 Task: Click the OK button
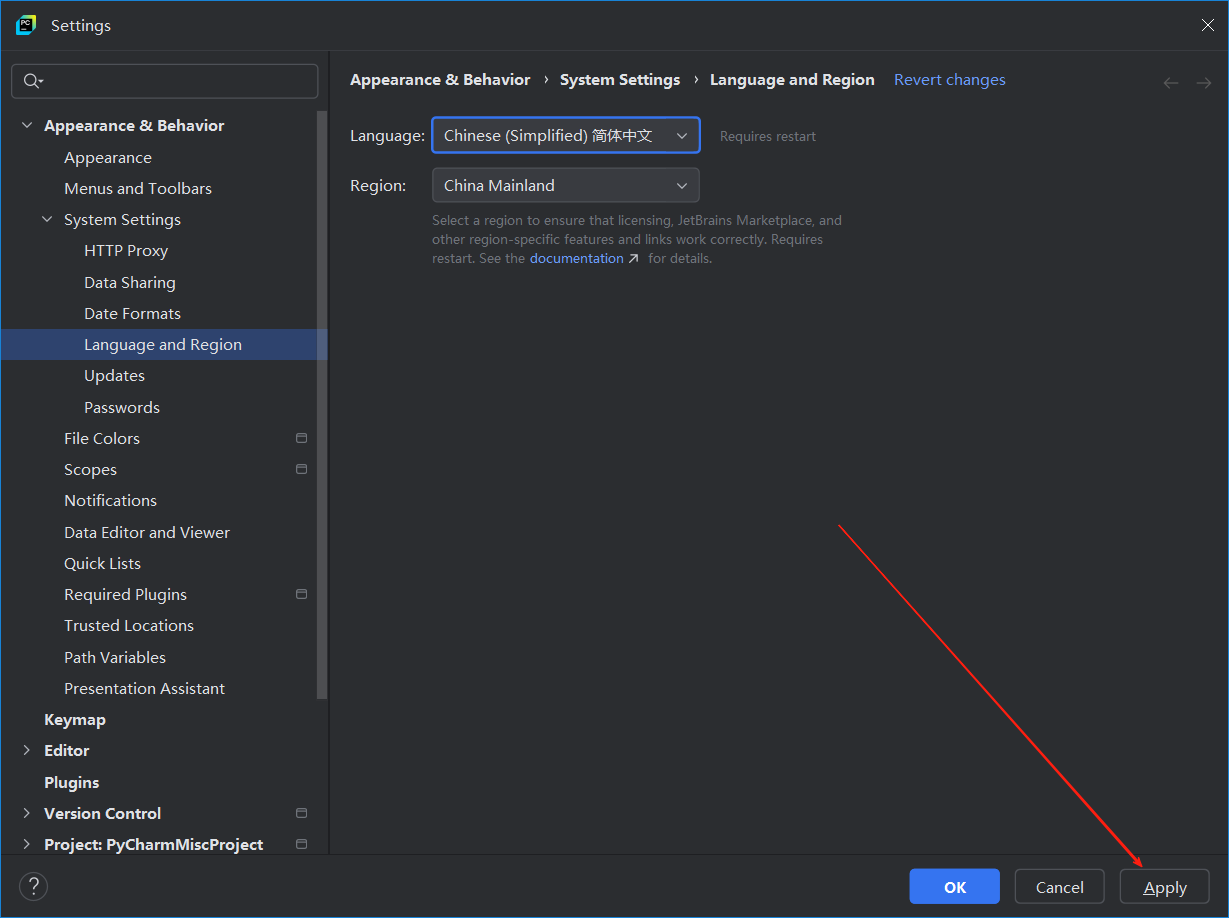[955, 886]
